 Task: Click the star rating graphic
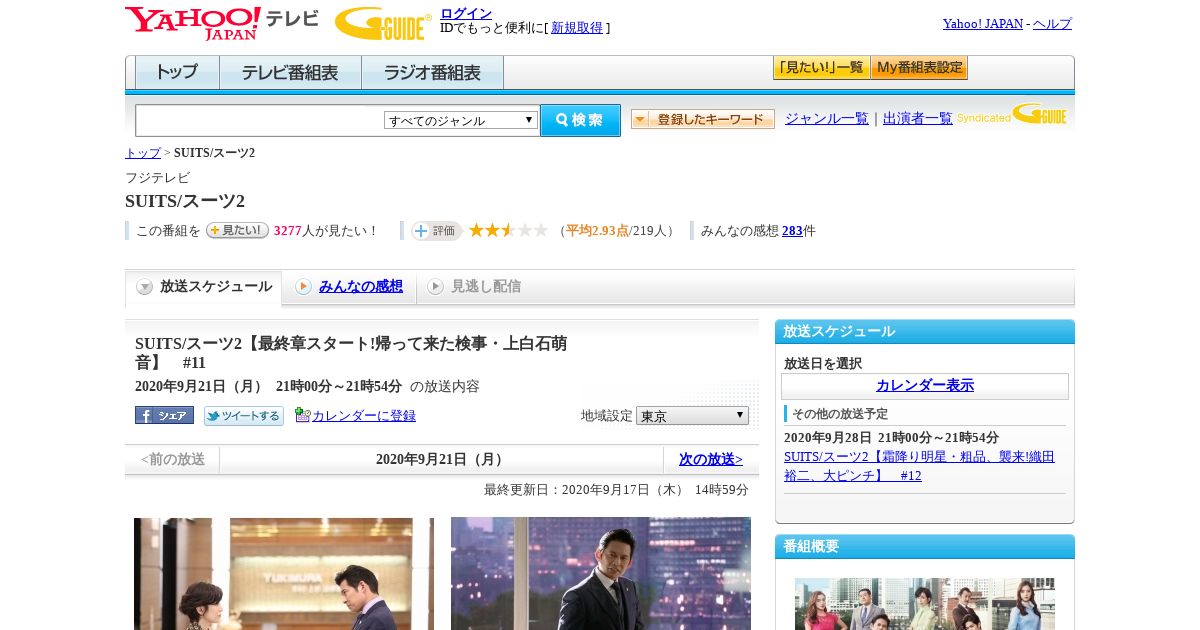[x=508, y=231]
